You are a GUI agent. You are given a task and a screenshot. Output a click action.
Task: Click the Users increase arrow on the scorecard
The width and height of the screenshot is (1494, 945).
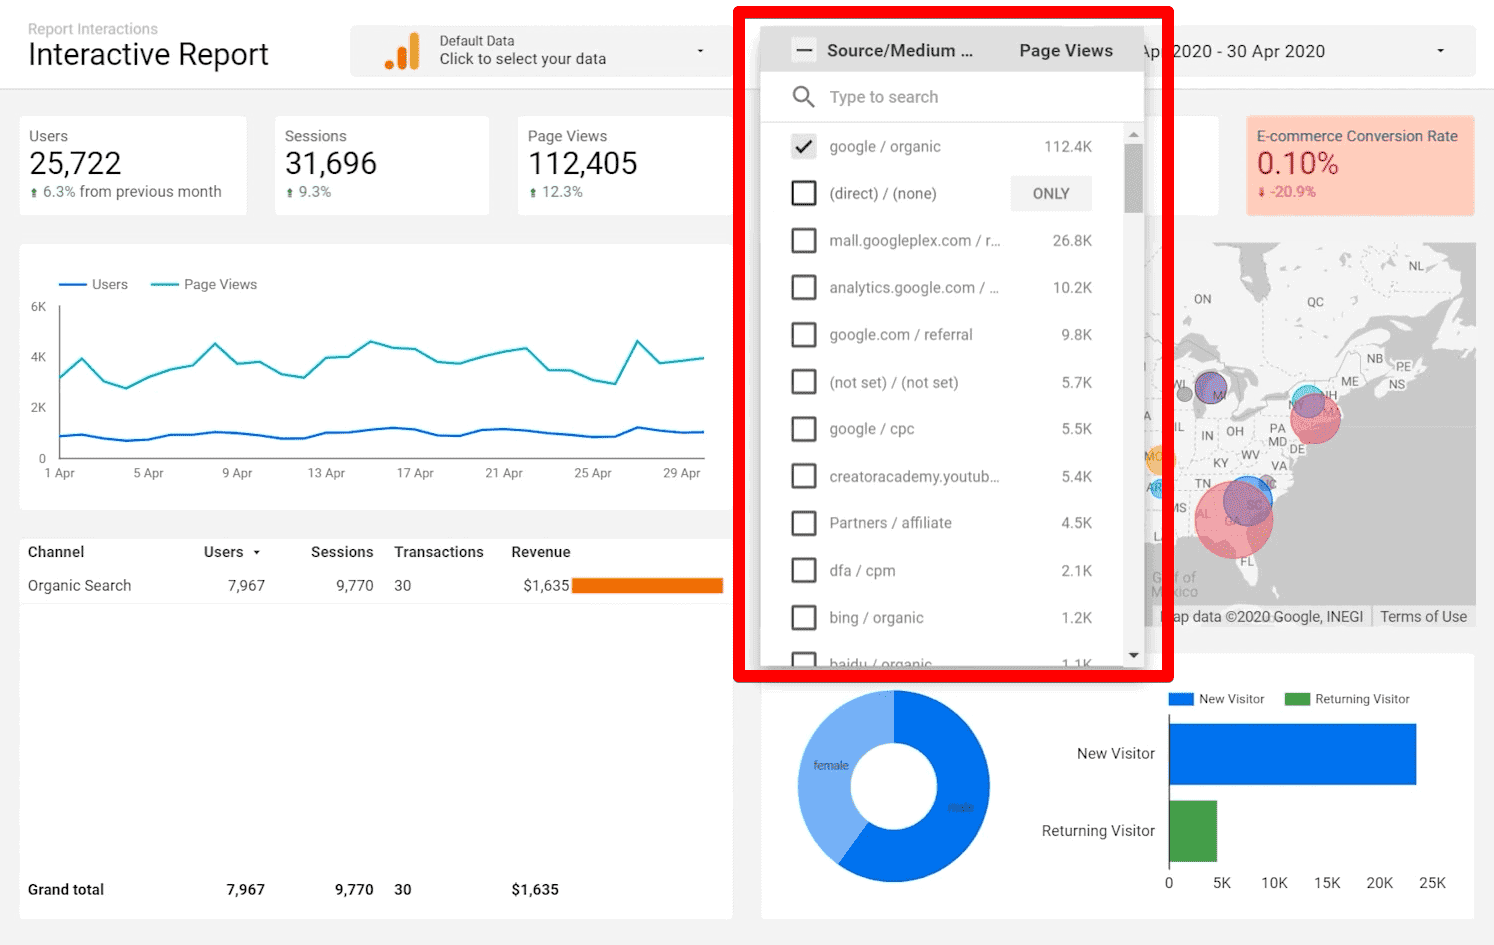pyautogui.click(x=34, y=192)
